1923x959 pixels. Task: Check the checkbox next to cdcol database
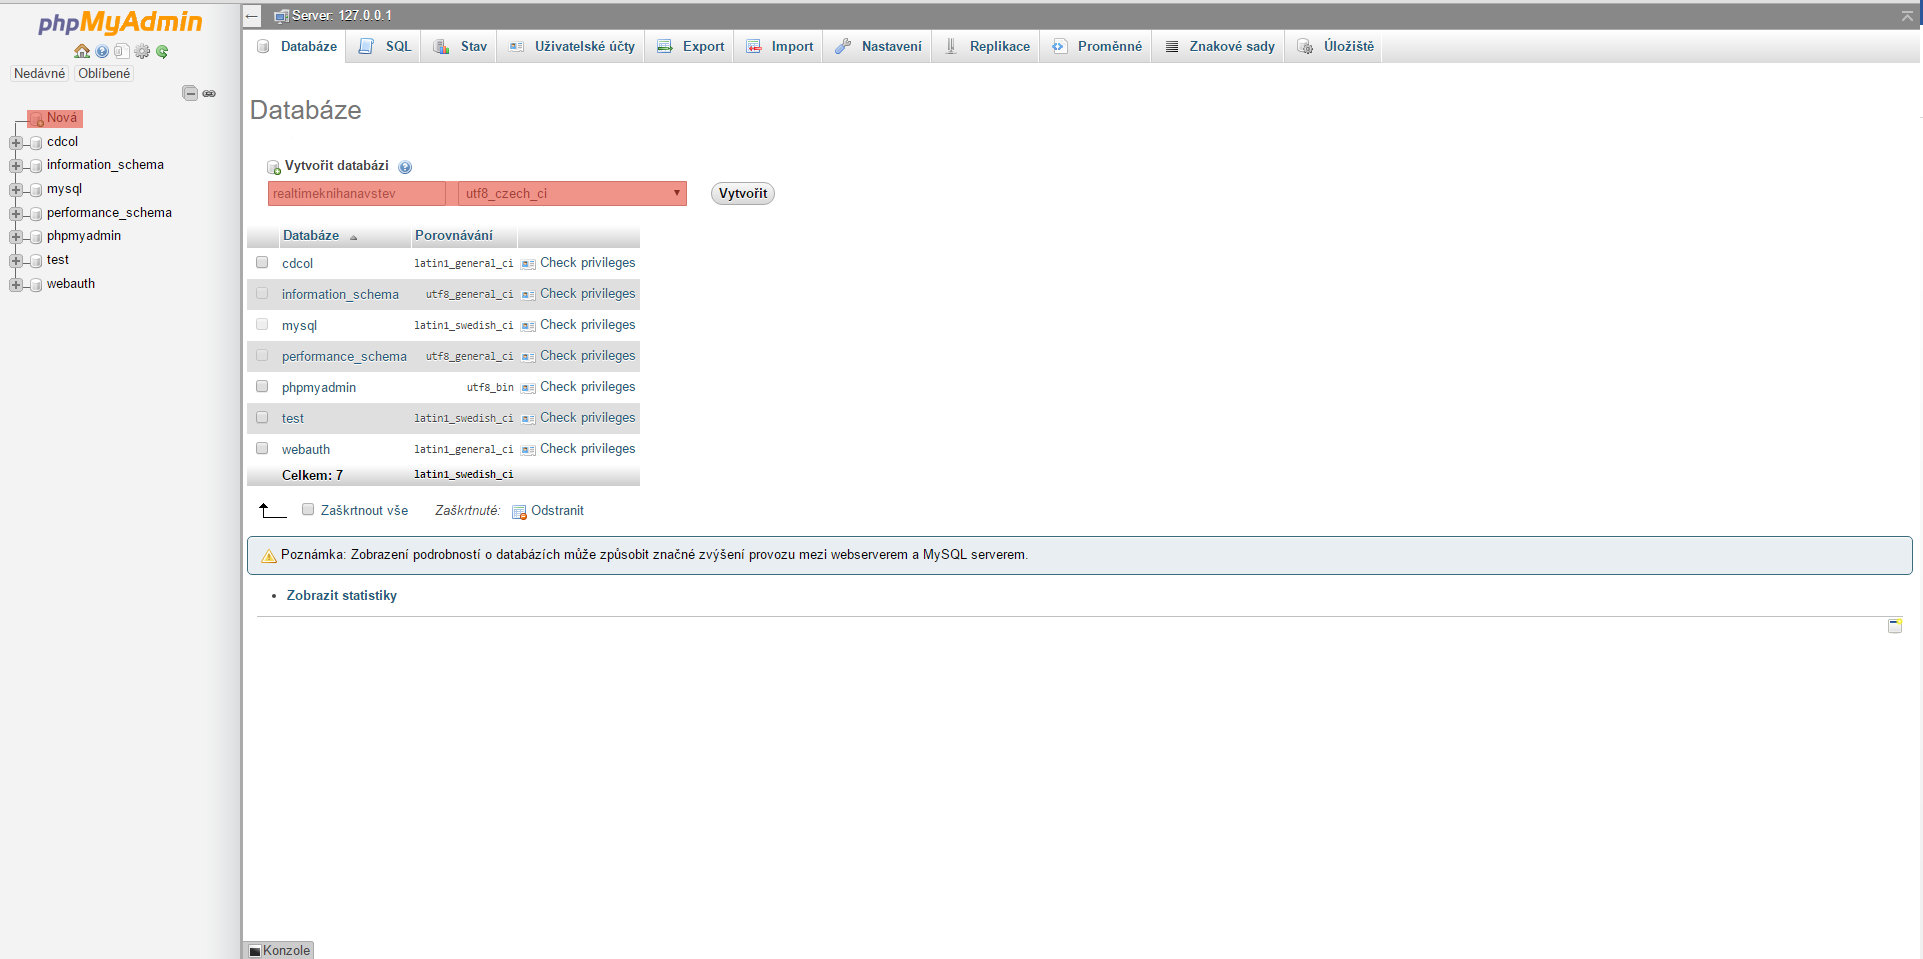coord(261,262)
